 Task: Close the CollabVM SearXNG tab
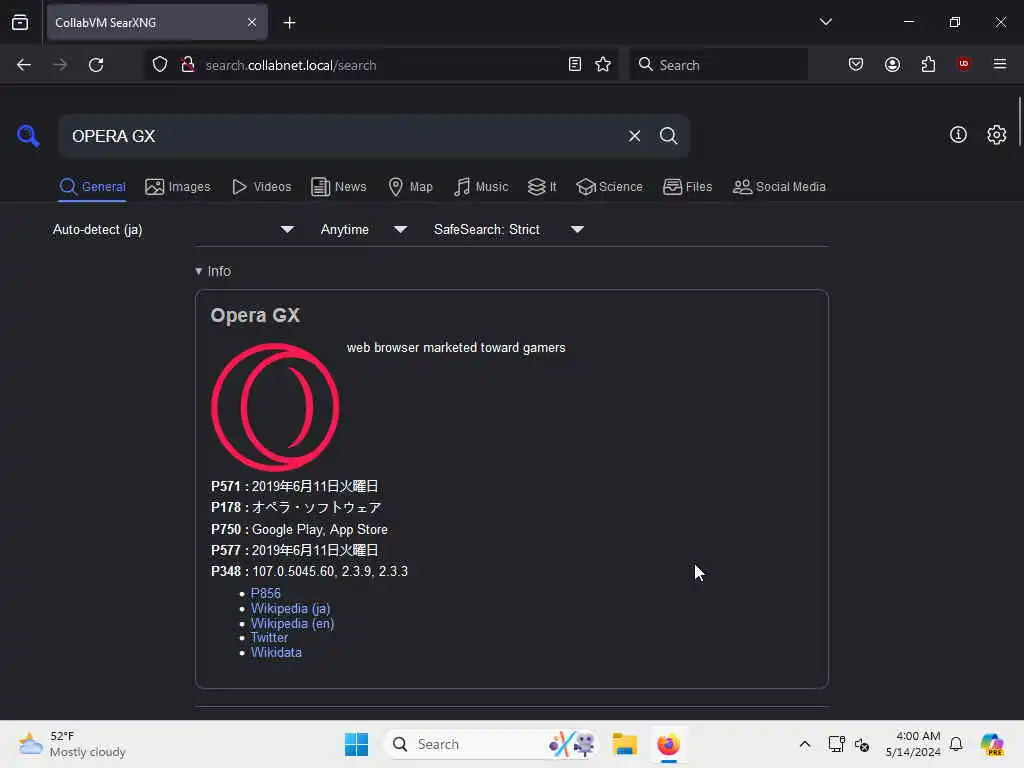[x=252, y=22]
